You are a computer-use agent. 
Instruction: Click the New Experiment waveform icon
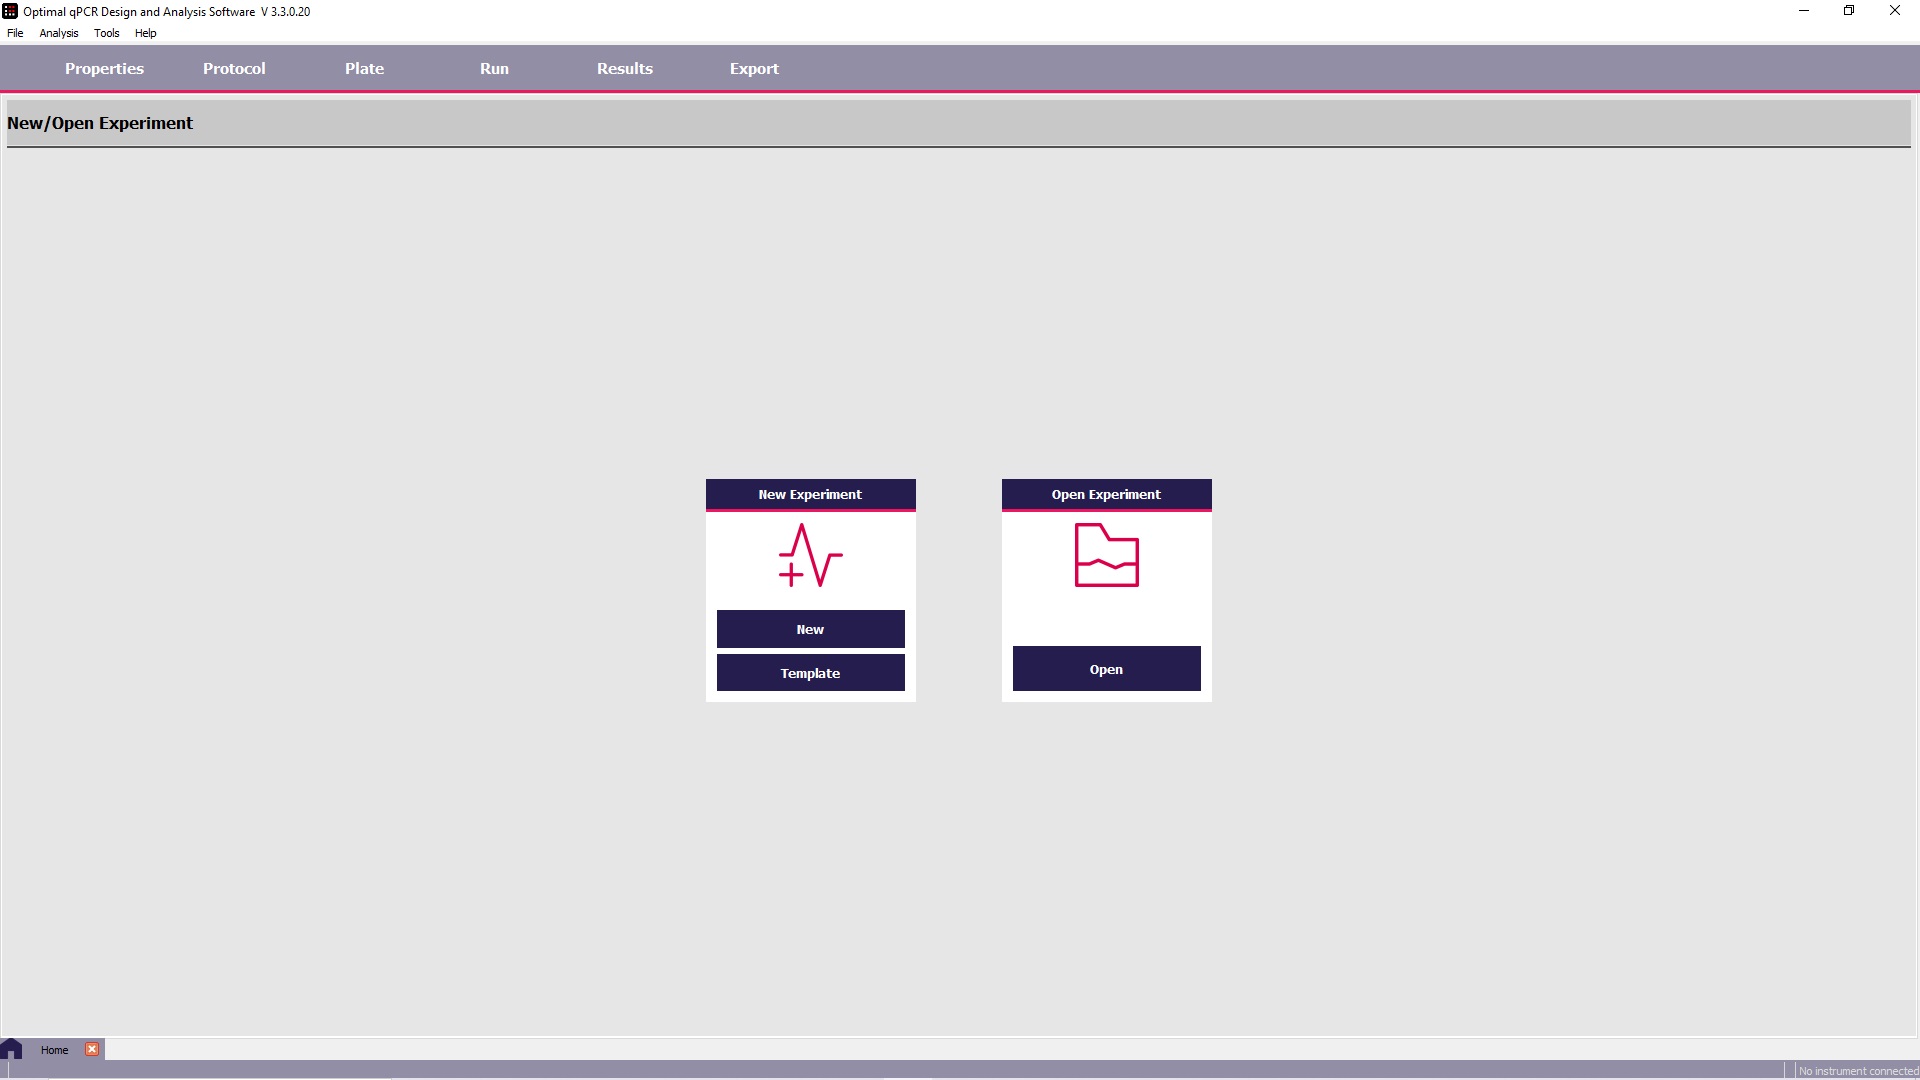(810, 556)
